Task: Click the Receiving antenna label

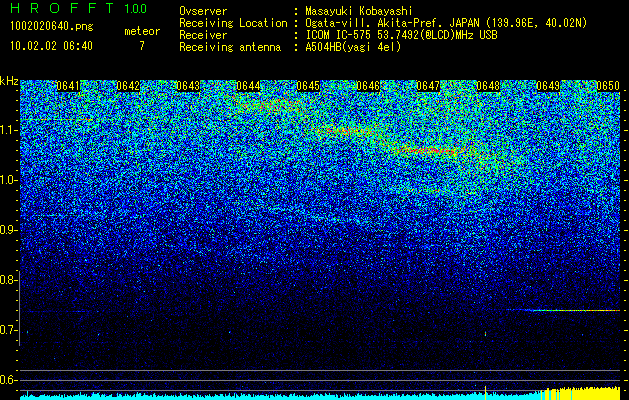Action: (230, 47)
